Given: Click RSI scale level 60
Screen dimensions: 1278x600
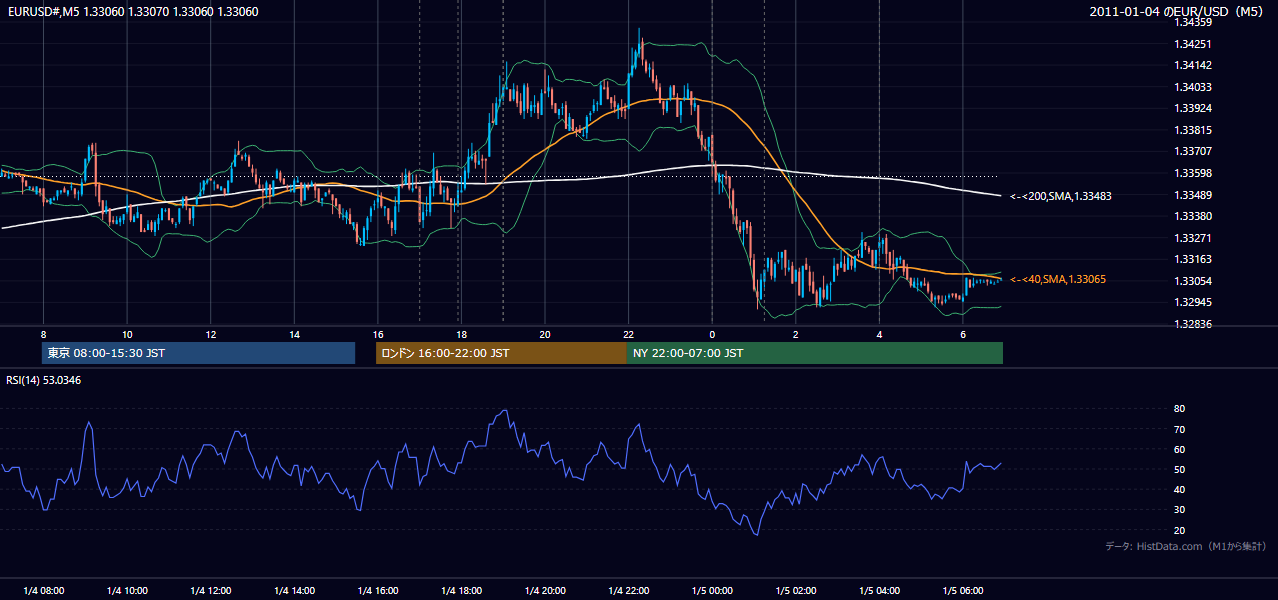Looking at the screenshot, I should coord(1180,450).
